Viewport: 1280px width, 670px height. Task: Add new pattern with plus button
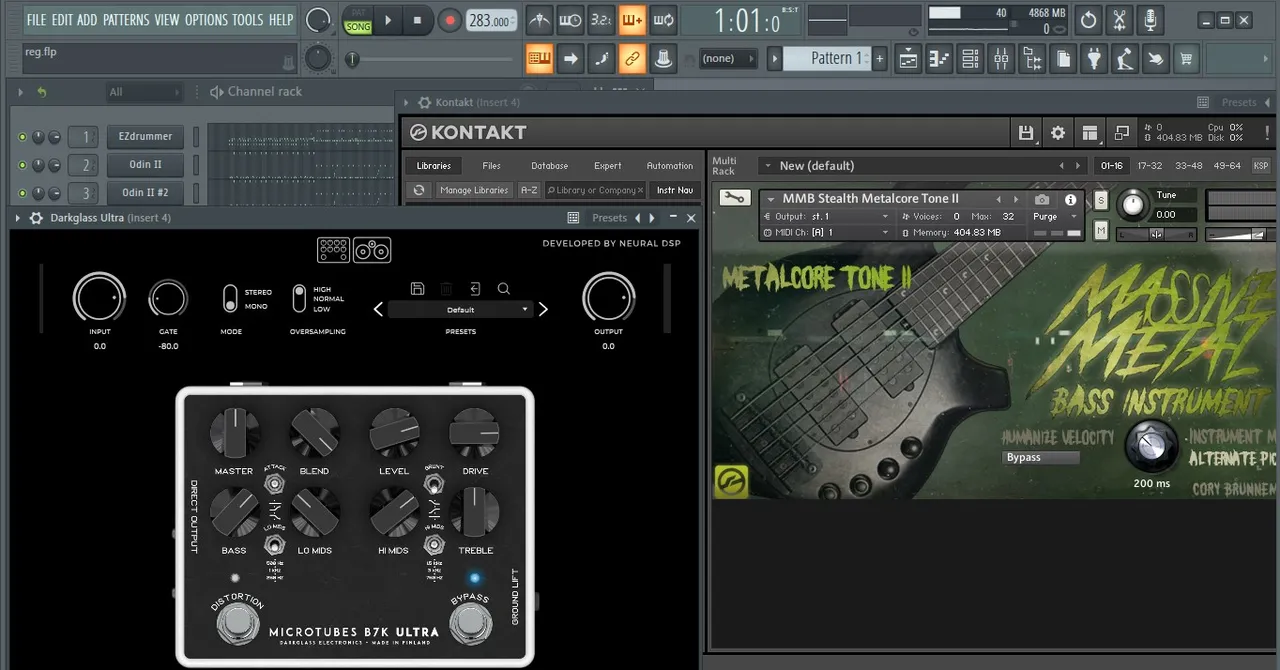click(880, 59)
